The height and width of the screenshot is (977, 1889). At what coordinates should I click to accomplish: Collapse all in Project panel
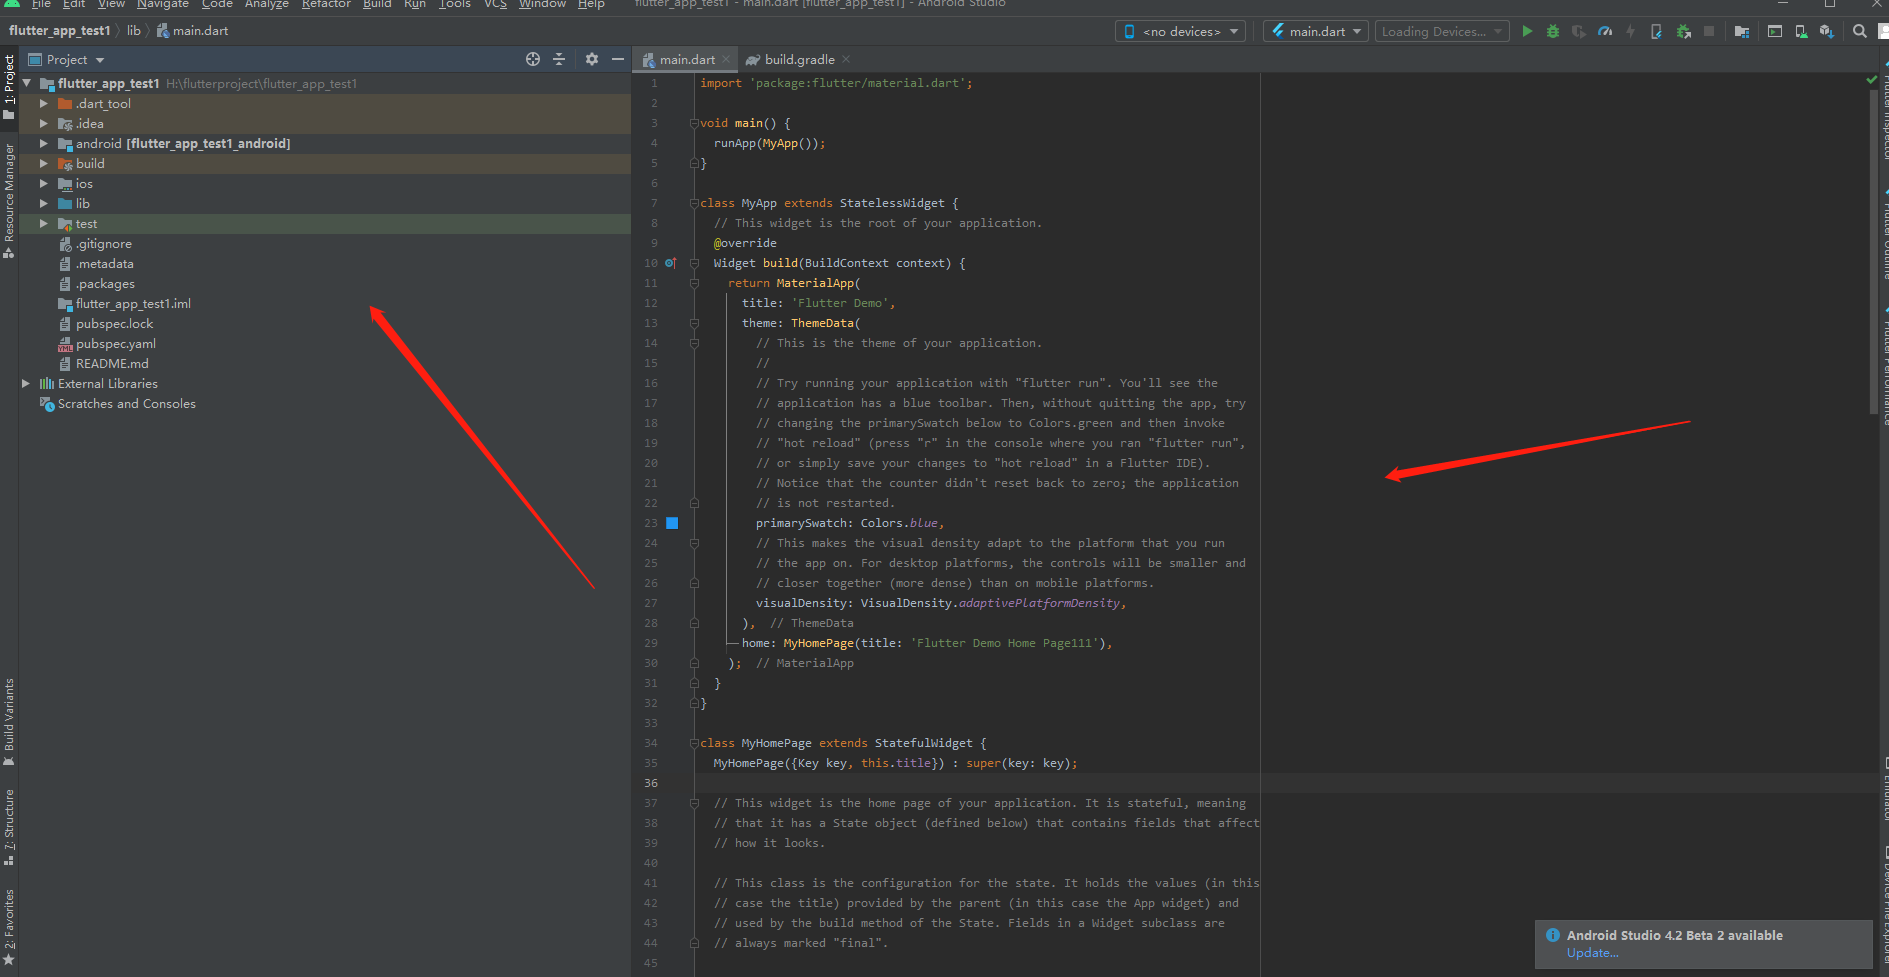coord(559,59)
